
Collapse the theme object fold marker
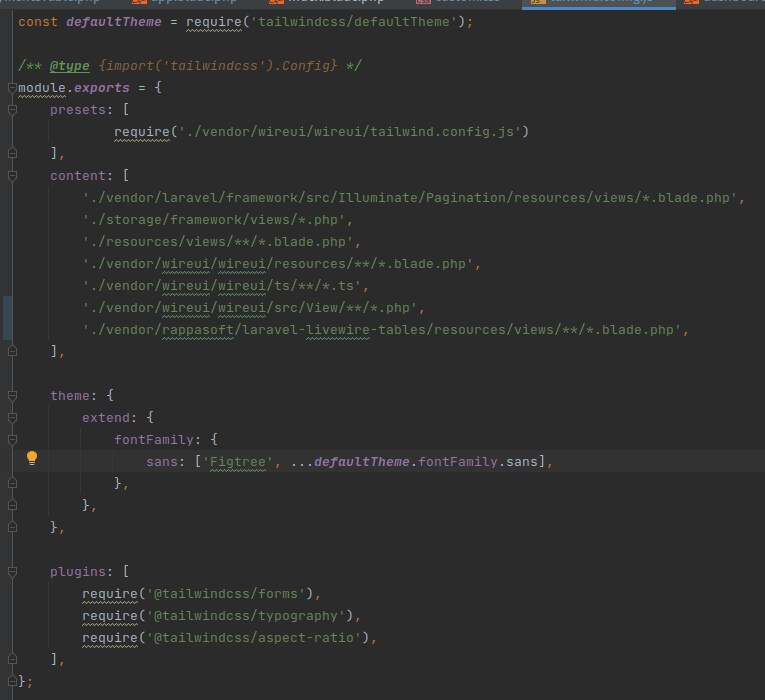[x=13, y=396]
